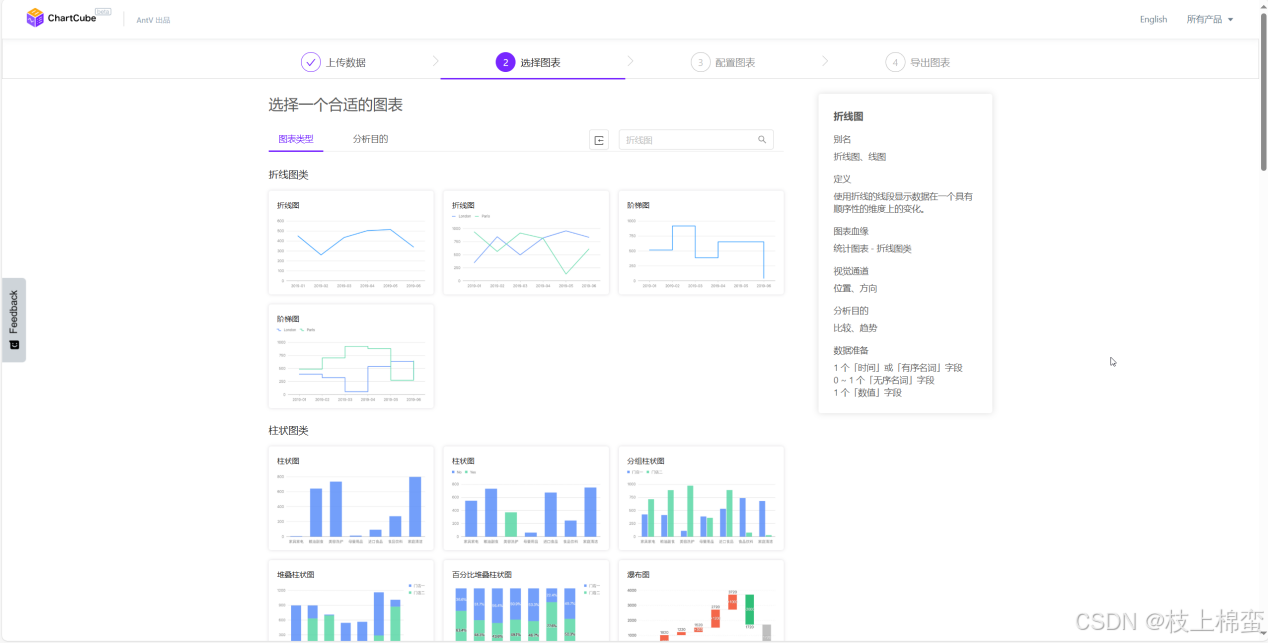Image resolution: width=1268 pixels, height=643 pixels.
Task: Click the 1 个「数值」字段 line
Action: pyautogui.click(x=867, y=393)
